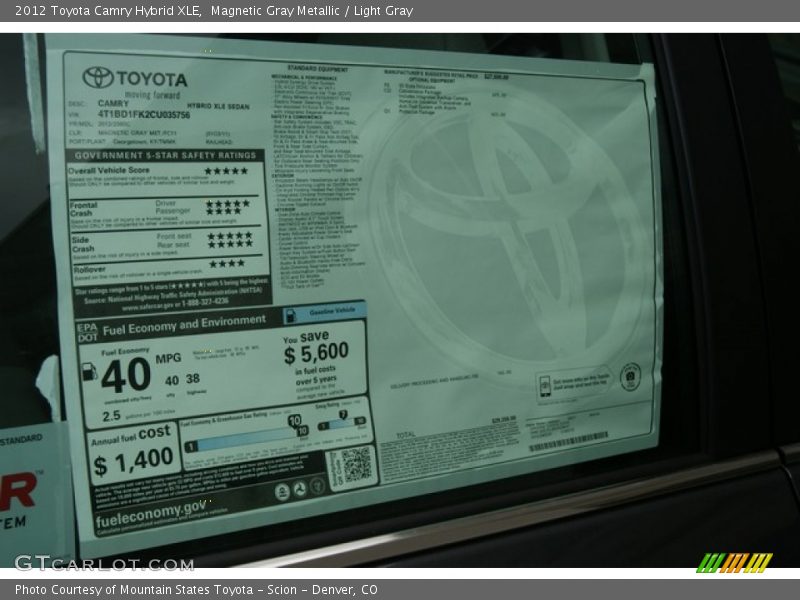The width and height of the screenshot is (800, 600).
Task: Click the Toyota logo emblem
Action: (x=100, y=78)
